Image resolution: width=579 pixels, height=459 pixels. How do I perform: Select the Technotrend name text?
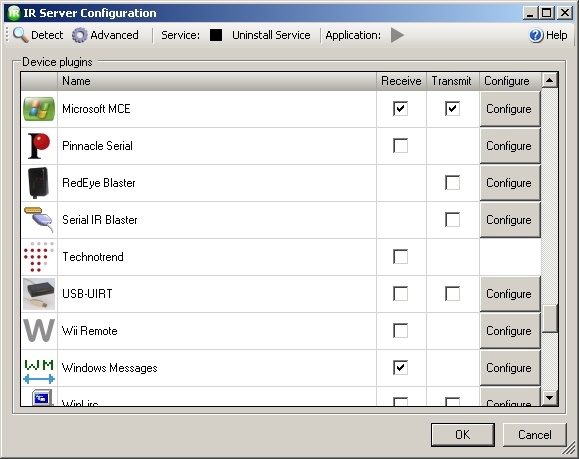click(93, 257)
